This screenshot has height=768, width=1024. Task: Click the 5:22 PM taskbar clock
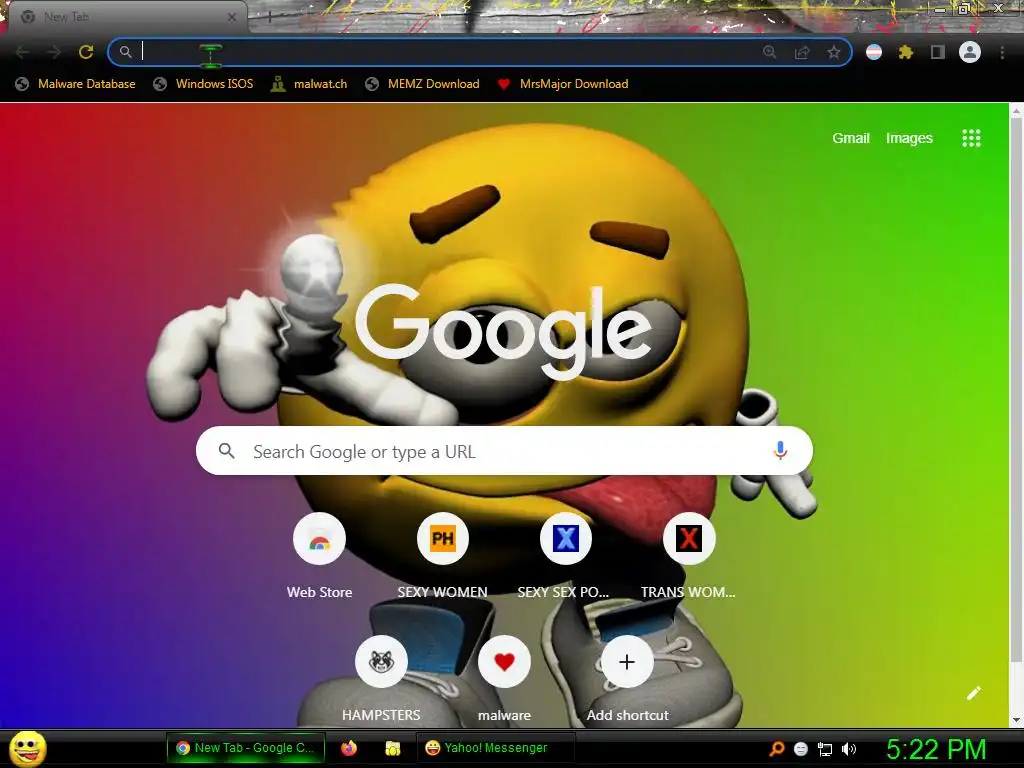click(936, 749)
